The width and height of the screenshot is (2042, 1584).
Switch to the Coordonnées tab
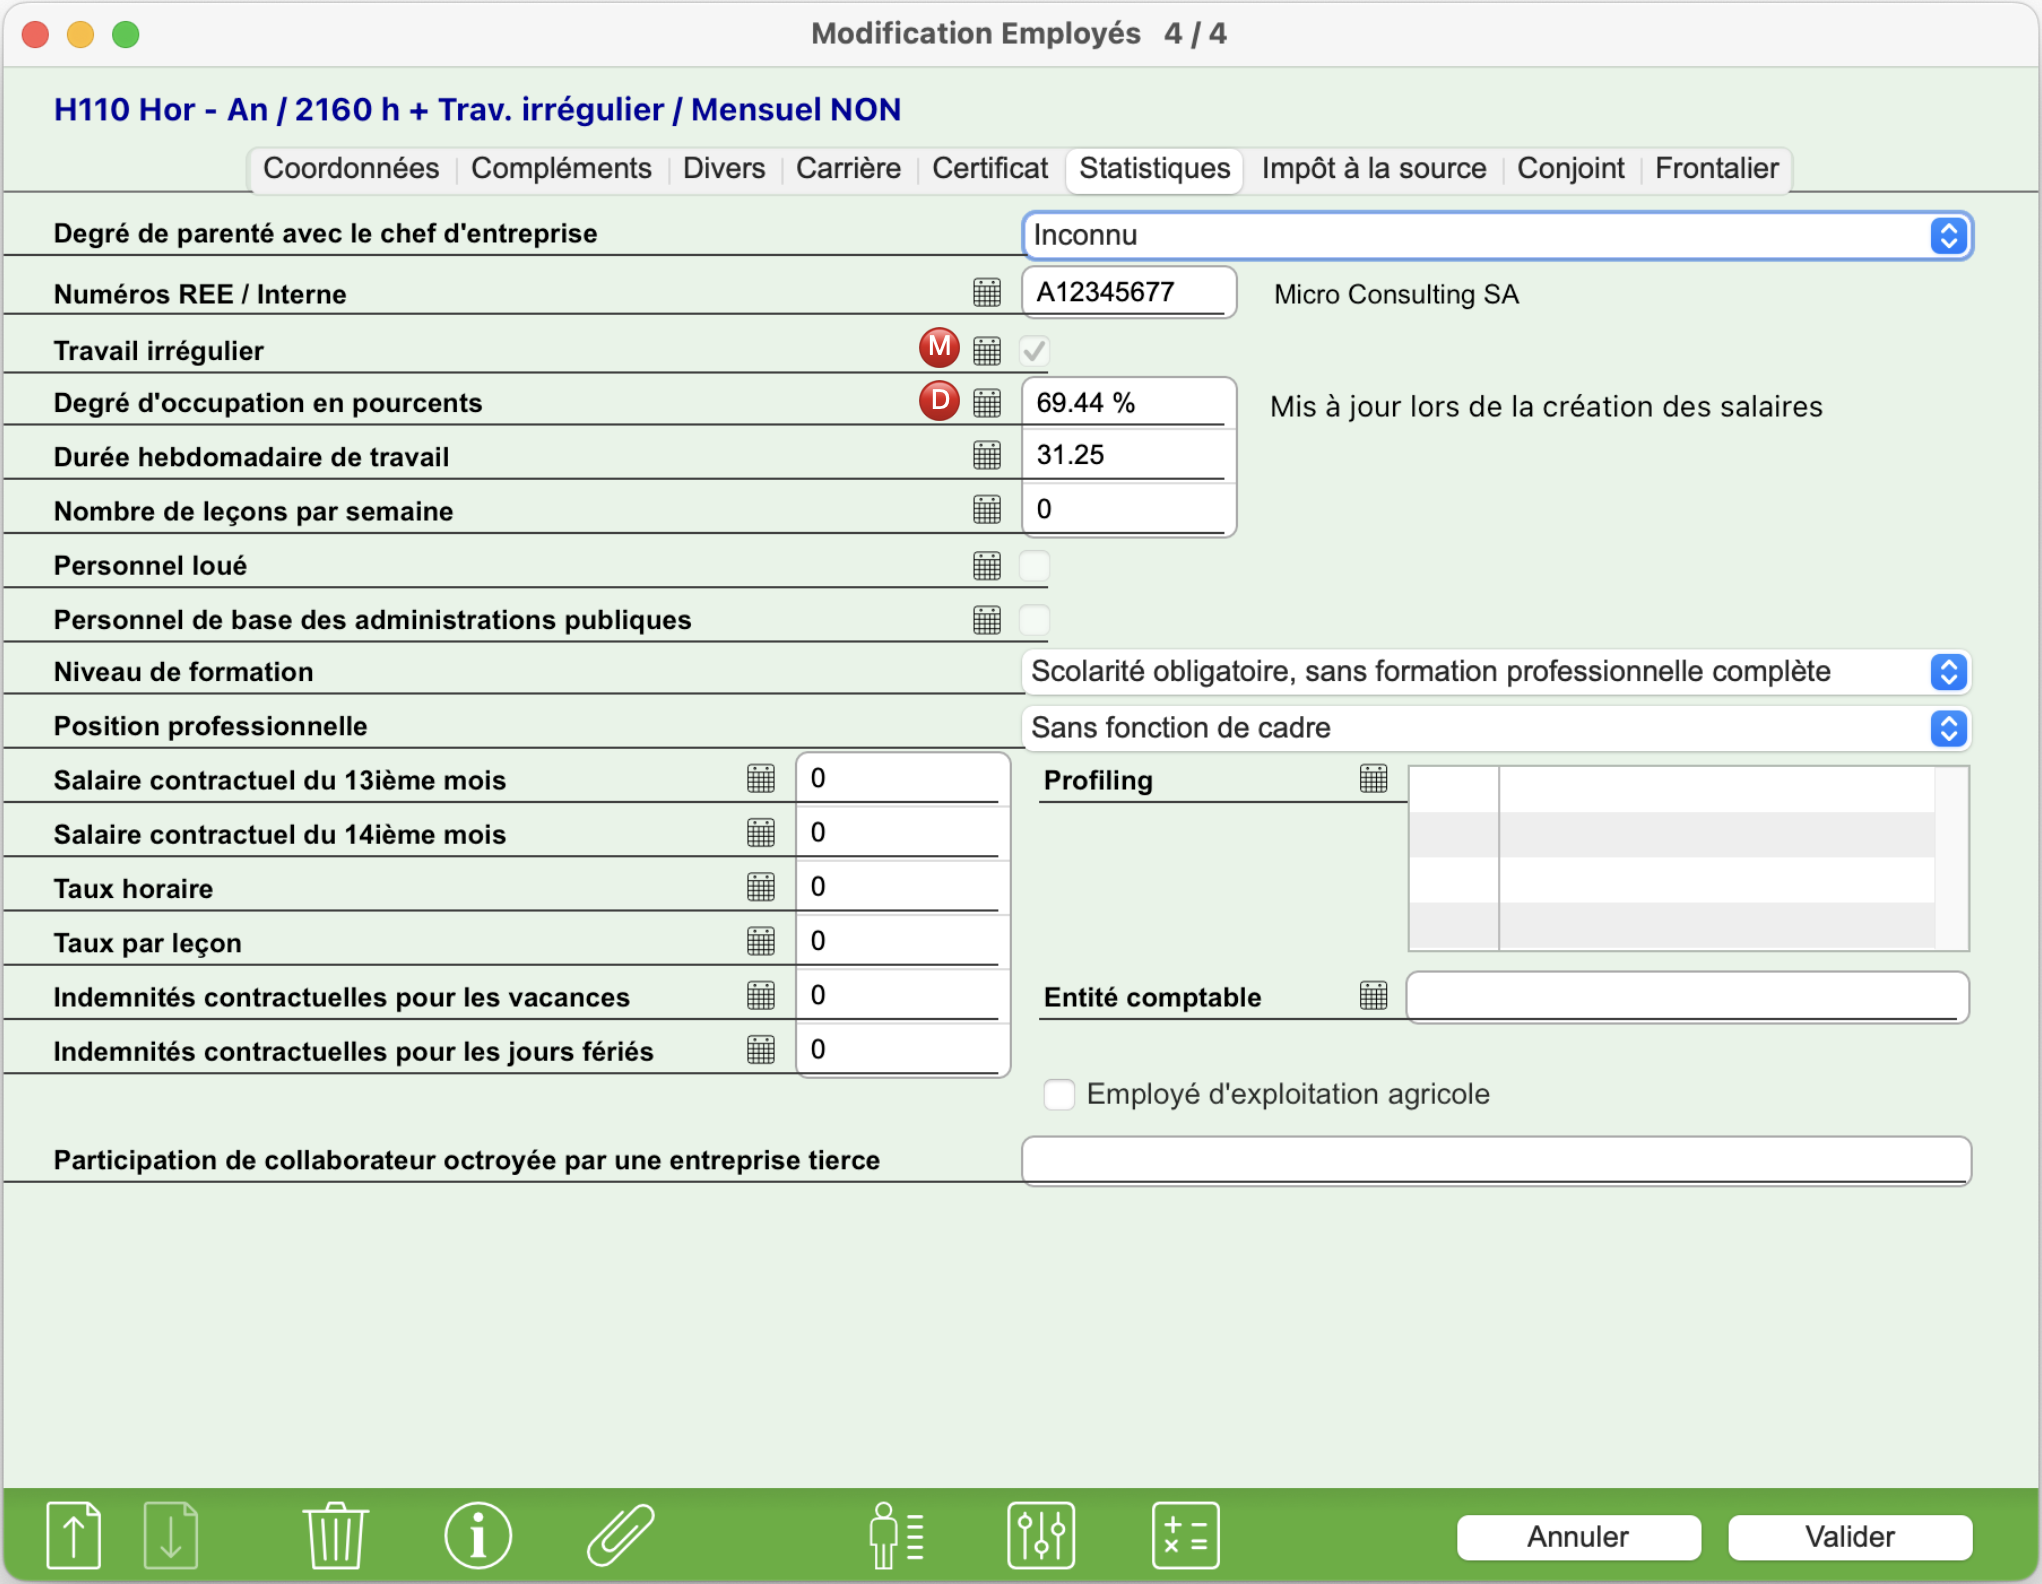pyautogui.click(x=351, y=168)
